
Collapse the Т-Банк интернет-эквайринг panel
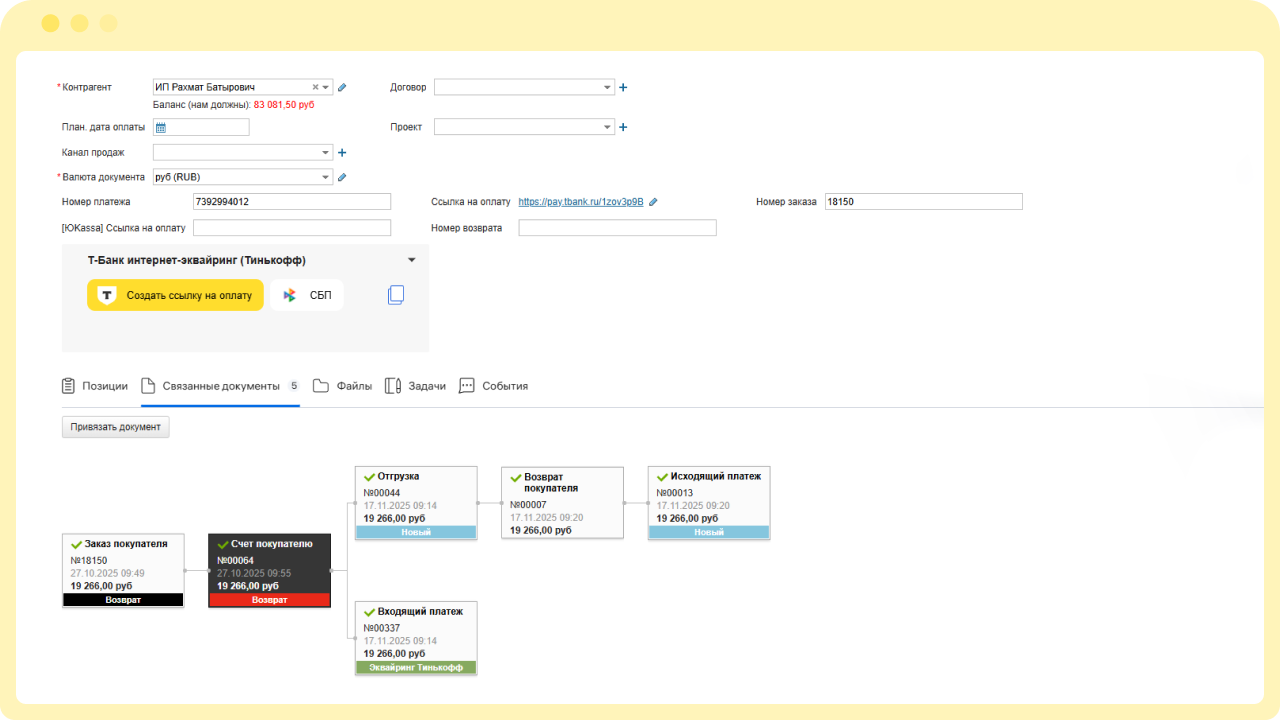click(x=411, y=260)
